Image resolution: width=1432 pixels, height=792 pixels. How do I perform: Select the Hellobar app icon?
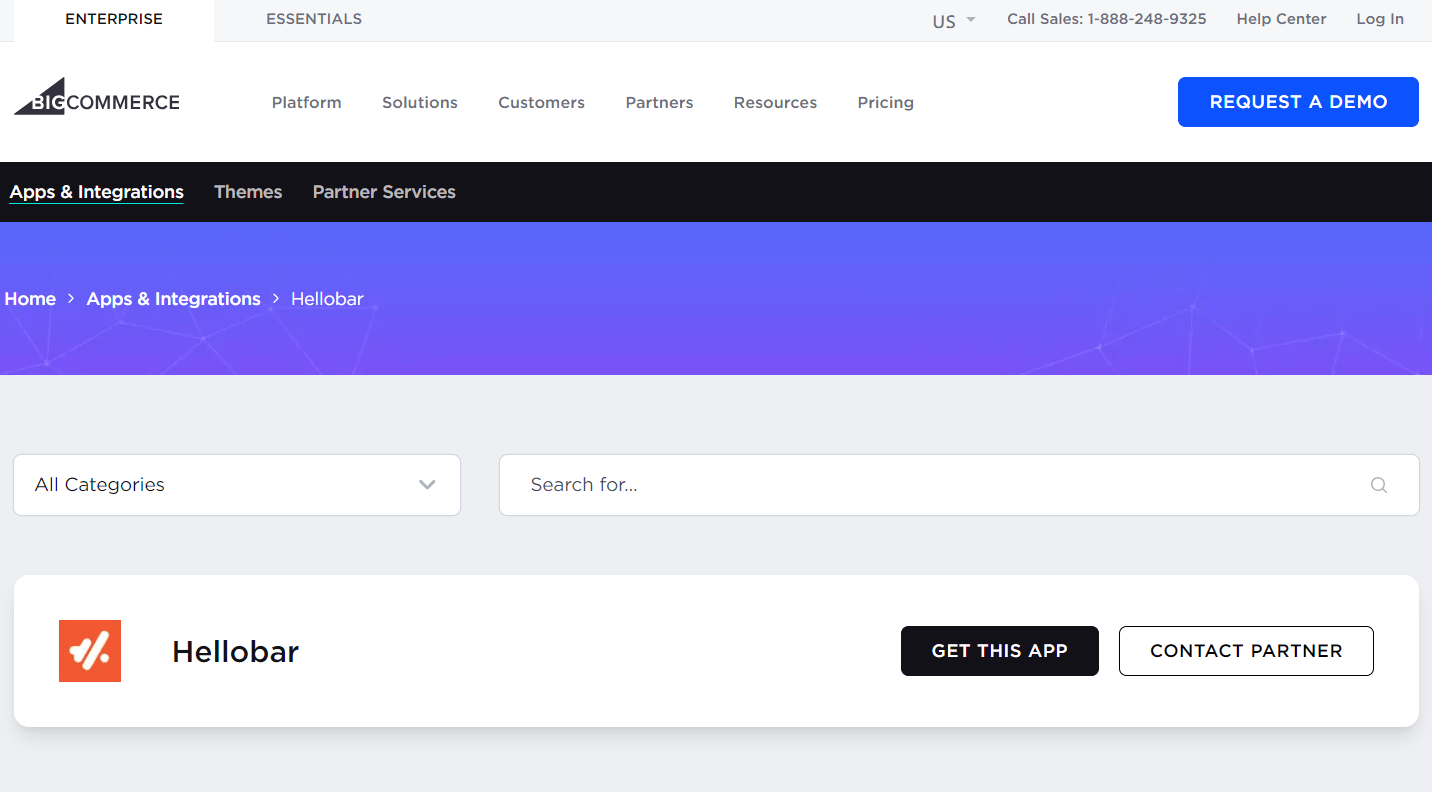[x=89, y=650]
